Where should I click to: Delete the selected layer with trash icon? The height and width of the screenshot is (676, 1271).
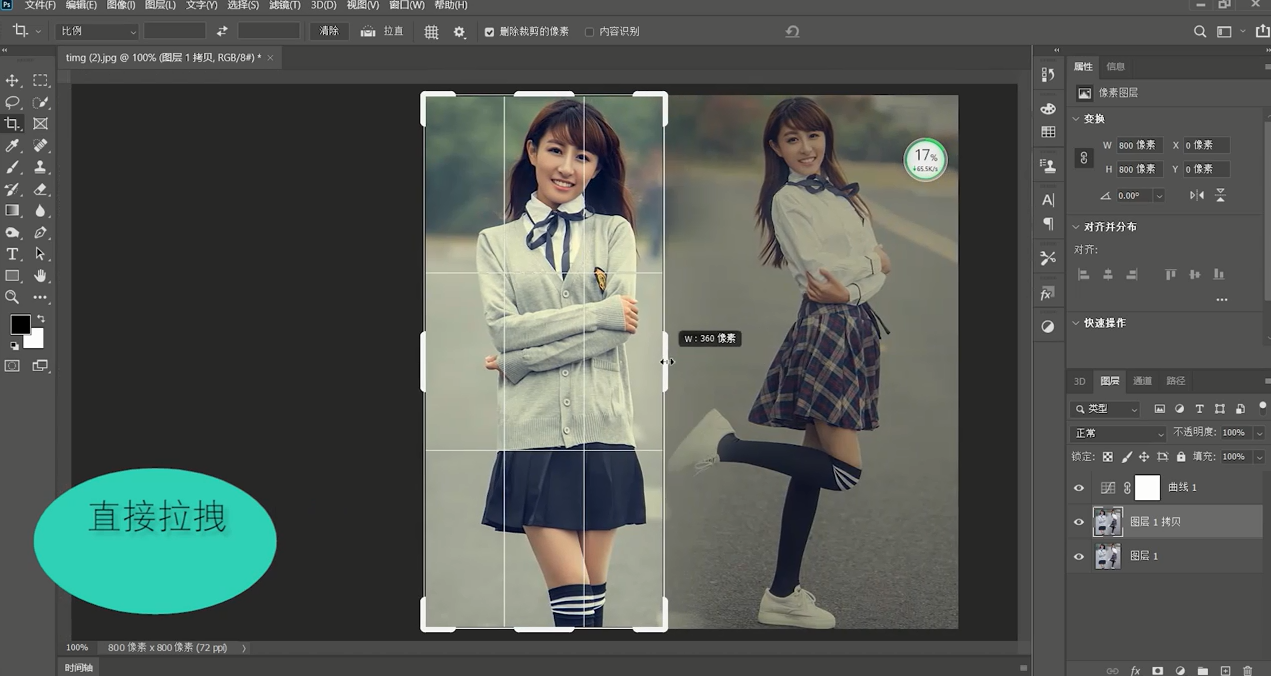click(1247, 671)
